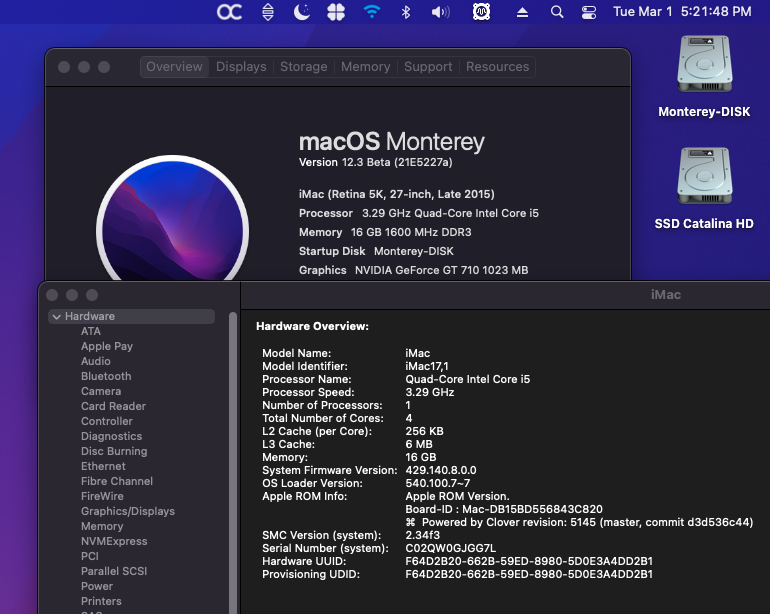Toggle Do Not Disturb moon icon
Screen dimensions: 770x614
click(302, 12)
